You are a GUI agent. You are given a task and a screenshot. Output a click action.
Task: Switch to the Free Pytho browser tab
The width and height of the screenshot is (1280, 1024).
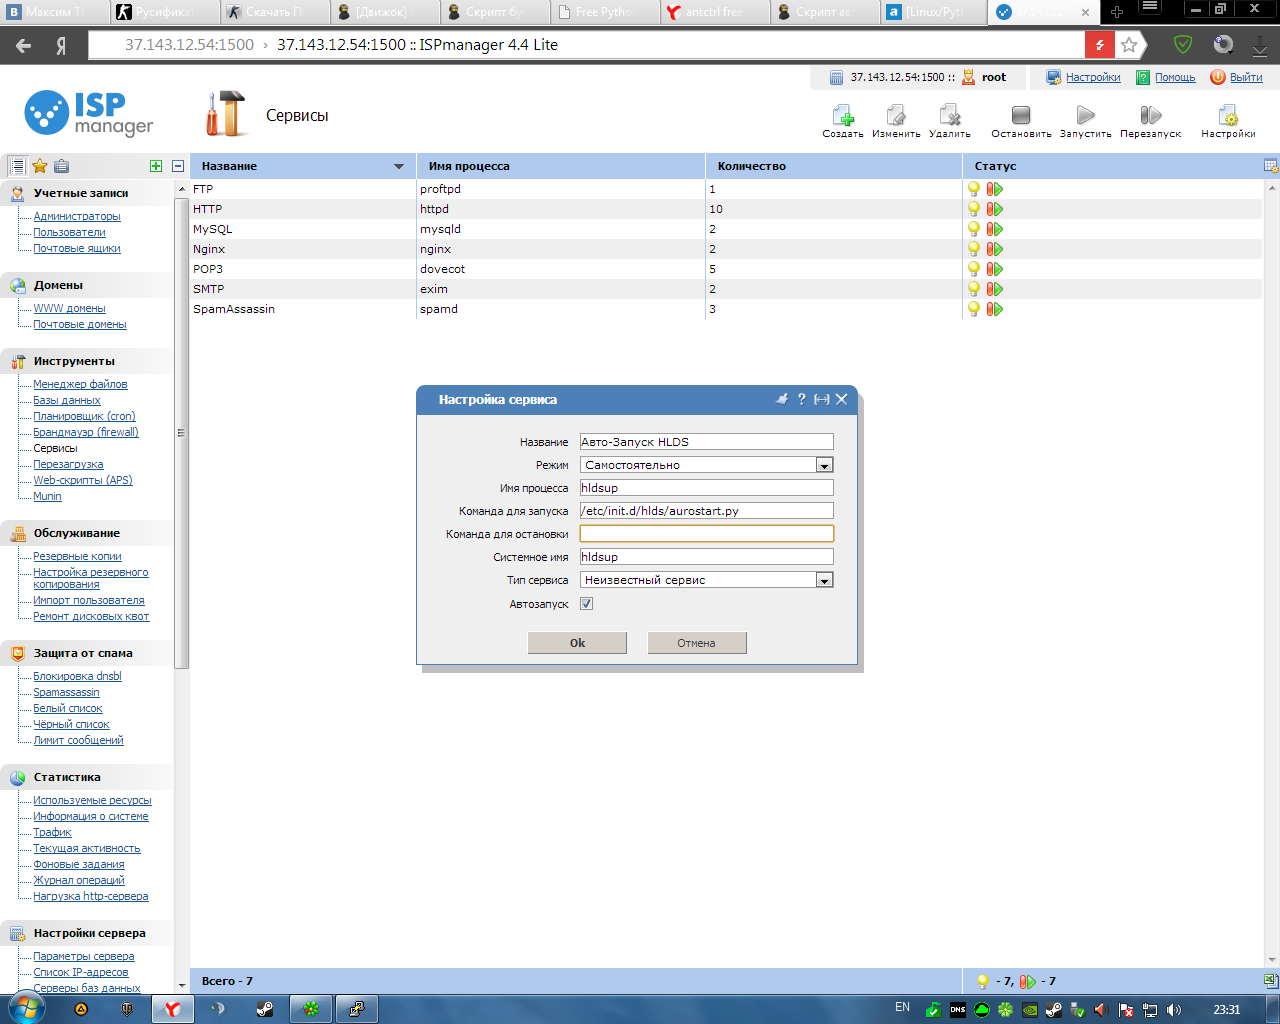(x=603, y=12)
